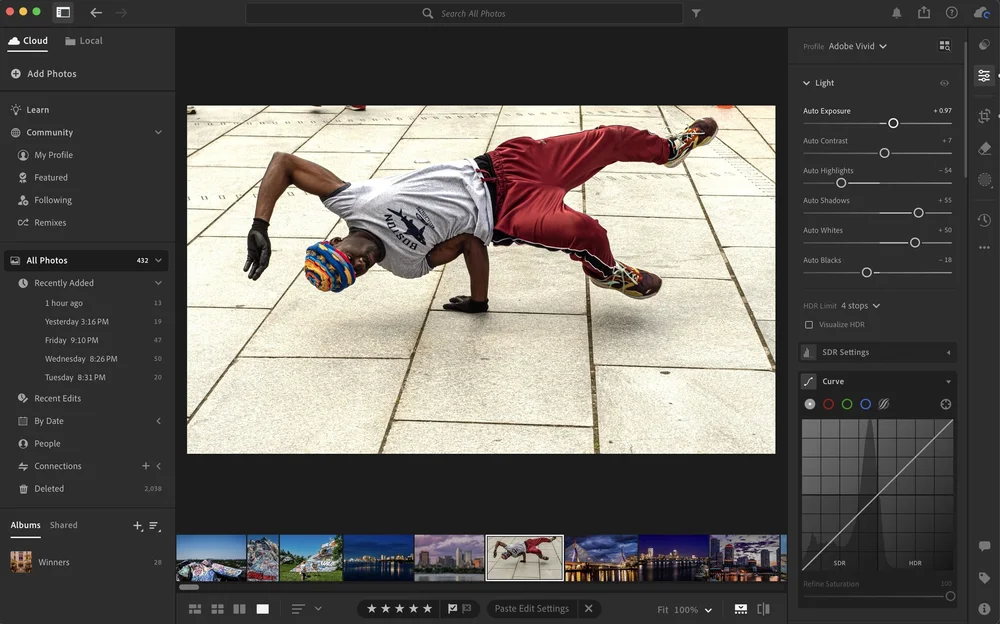
Task: Switch to the Local tab
Action: (x=83, y=41)
